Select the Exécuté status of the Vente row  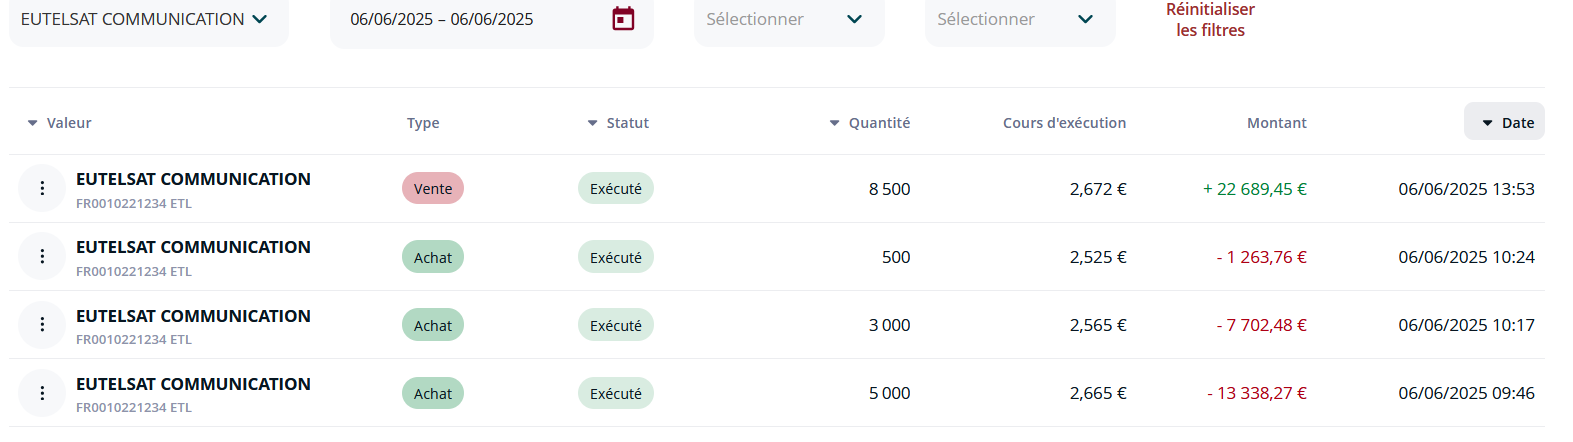(616, 188)
